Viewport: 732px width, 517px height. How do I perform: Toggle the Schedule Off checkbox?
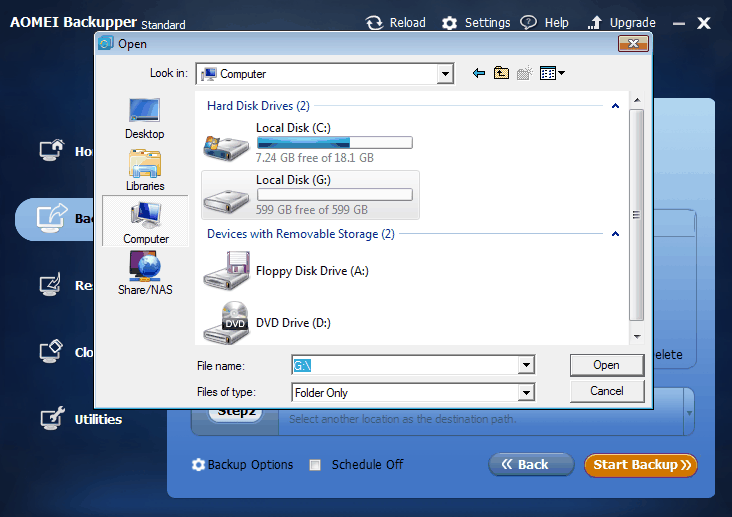click(x=315, y=465)
